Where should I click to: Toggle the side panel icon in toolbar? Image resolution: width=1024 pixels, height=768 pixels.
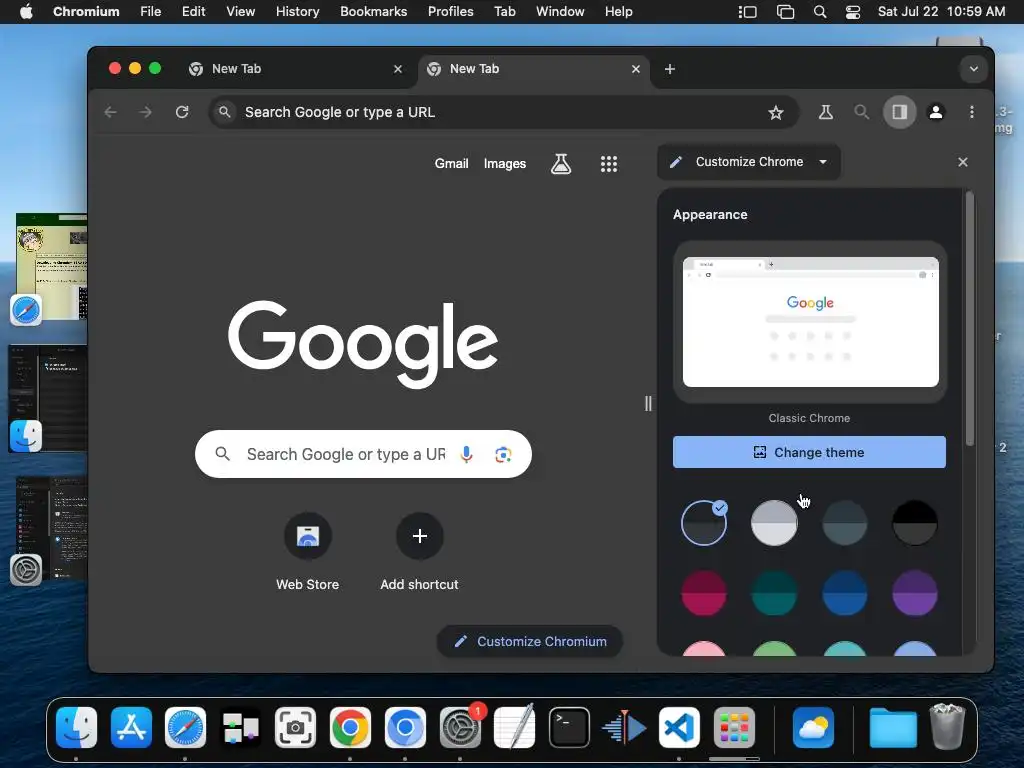click(899, 112)
